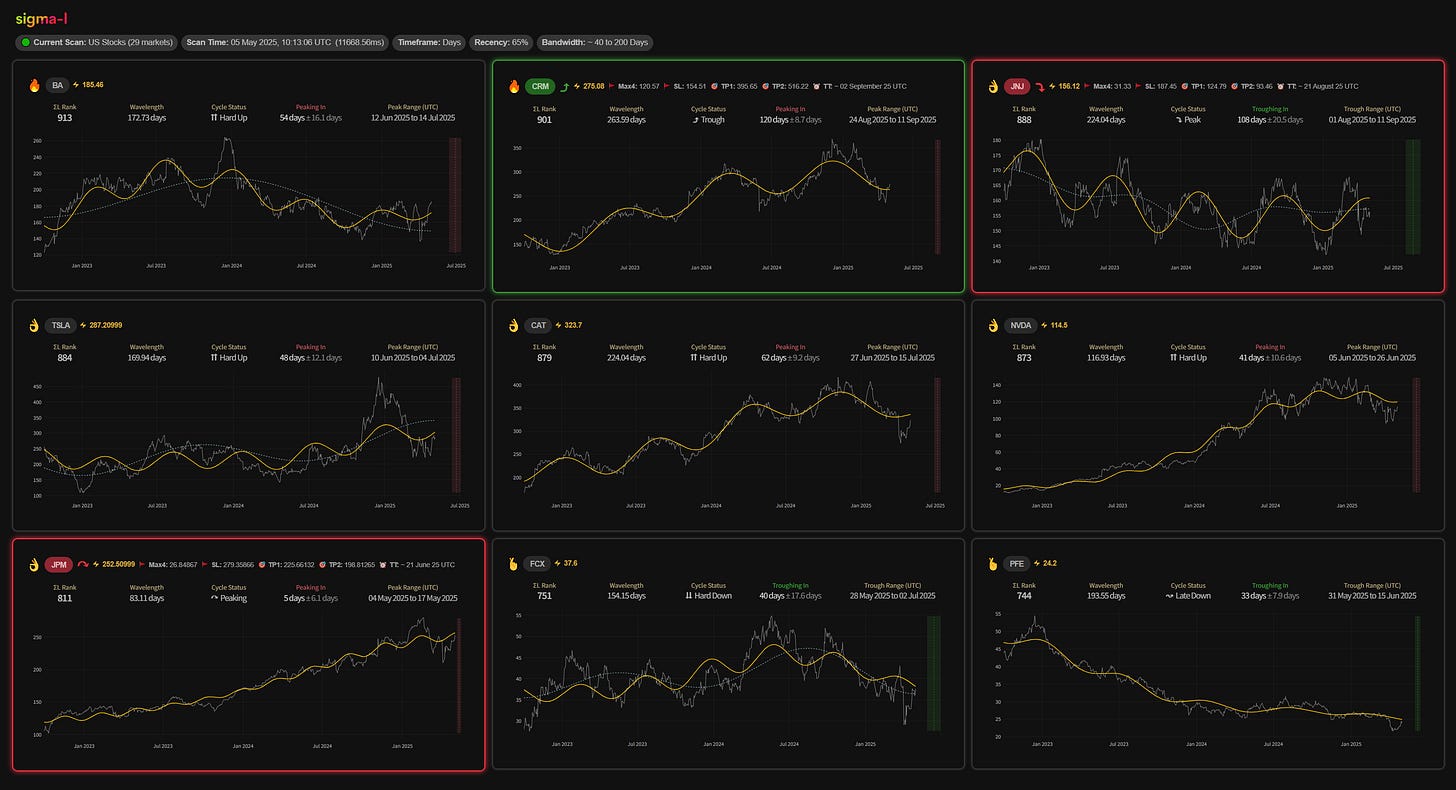
Task: Open the BA ticker pill
Action: (56, 86)
